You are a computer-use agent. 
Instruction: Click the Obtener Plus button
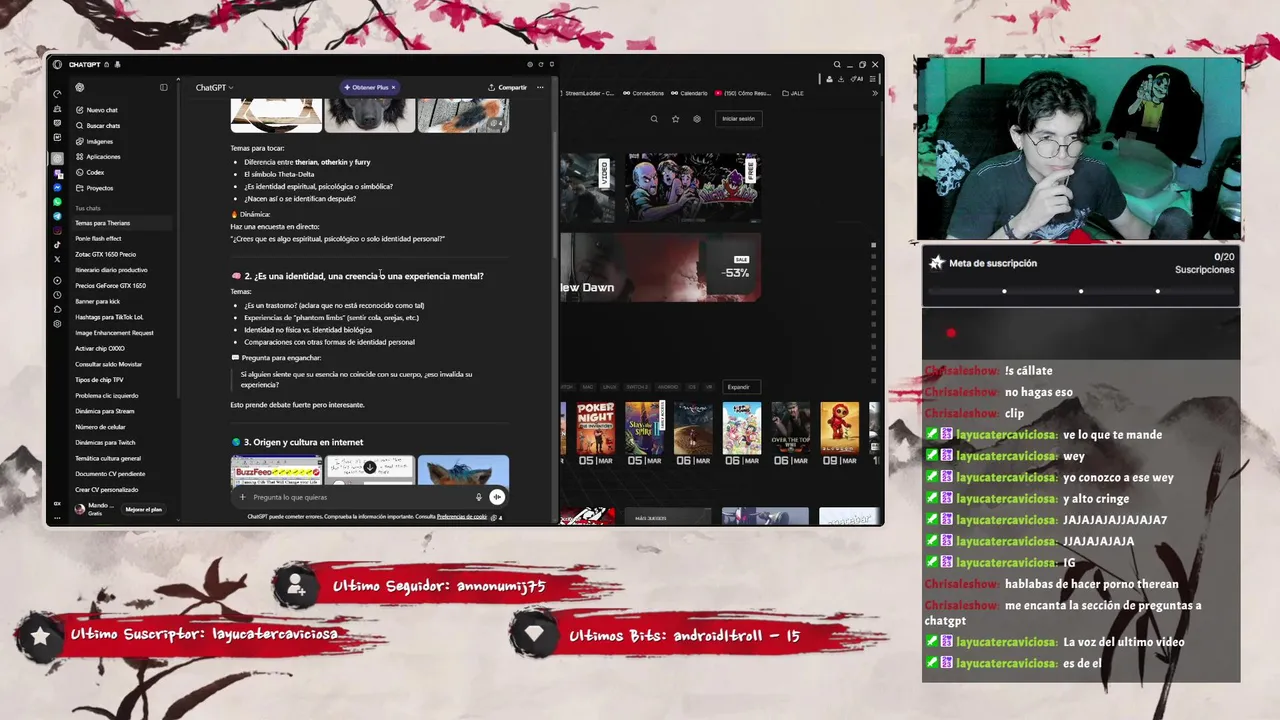[366, 87]
